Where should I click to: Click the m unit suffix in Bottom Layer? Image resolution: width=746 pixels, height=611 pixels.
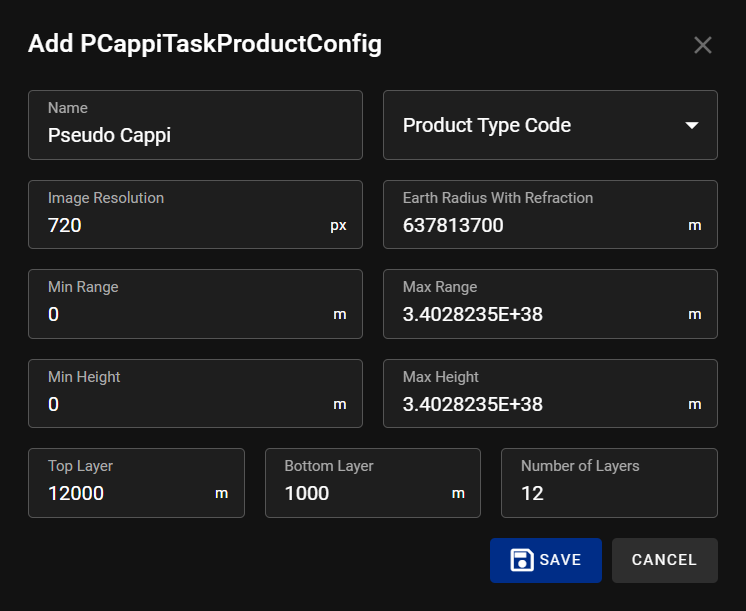click(x=458, y=493)
